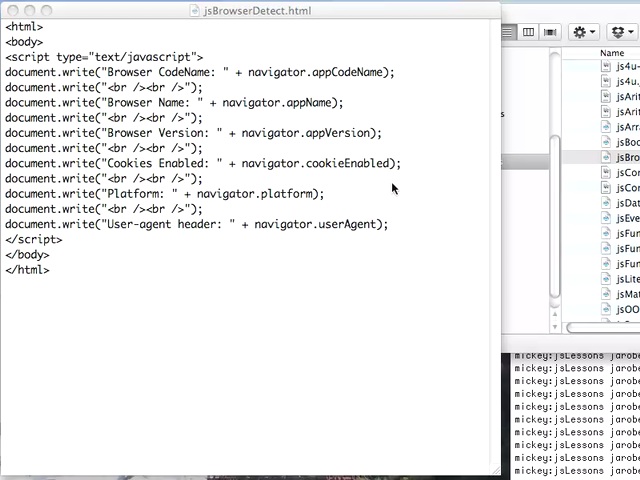Click the <body> opening tag line
This screenshot has width=640, height=480.
(24, 42)
